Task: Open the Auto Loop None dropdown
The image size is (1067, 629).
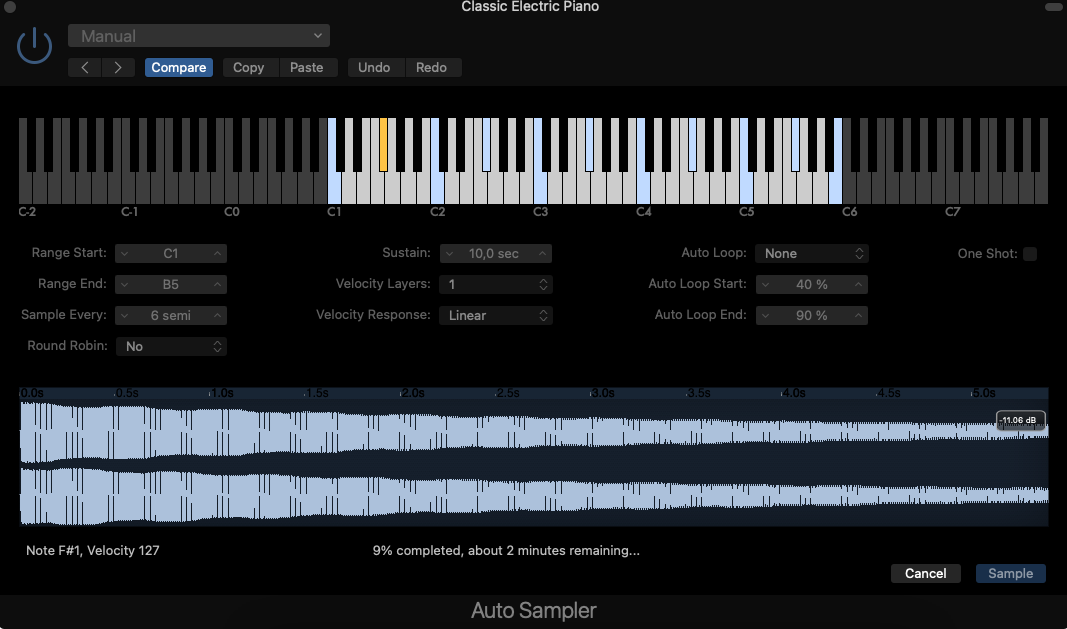Action: click(x=812, y=253)
